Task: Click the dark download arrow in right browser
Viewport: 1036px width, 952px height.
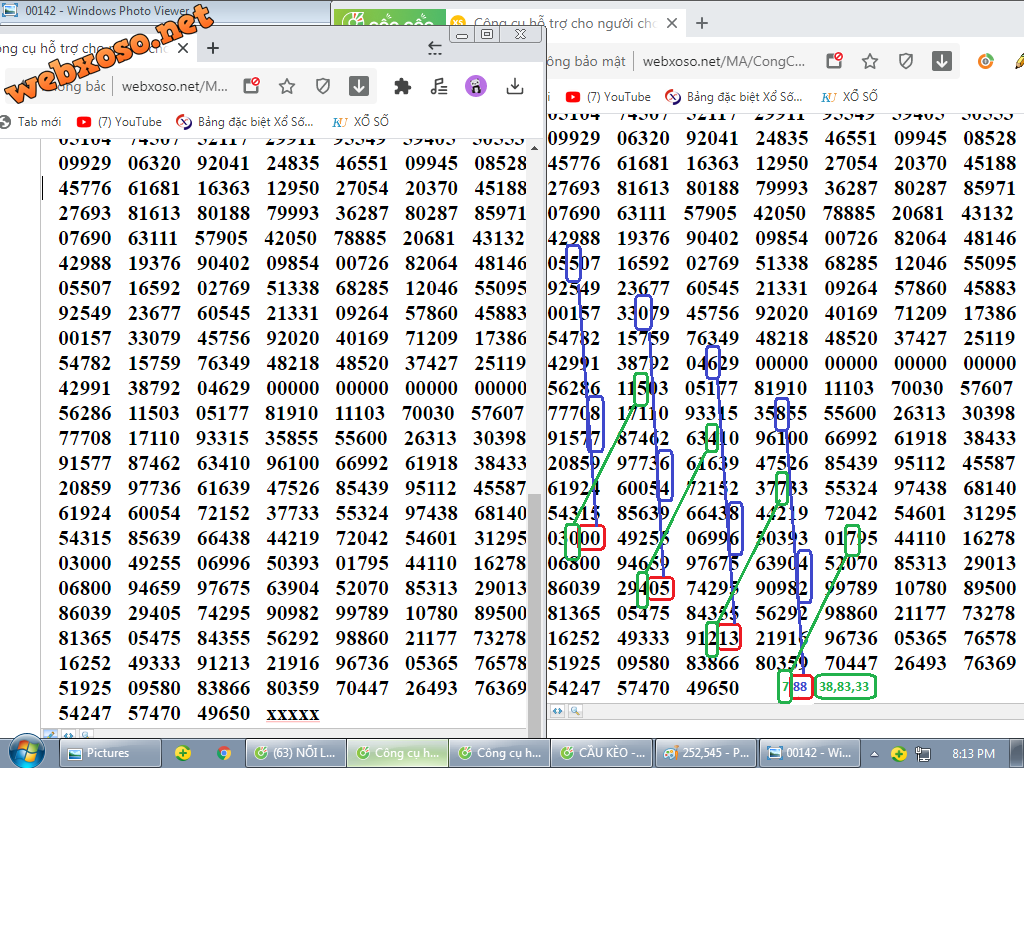Action: tap(942, 61)
